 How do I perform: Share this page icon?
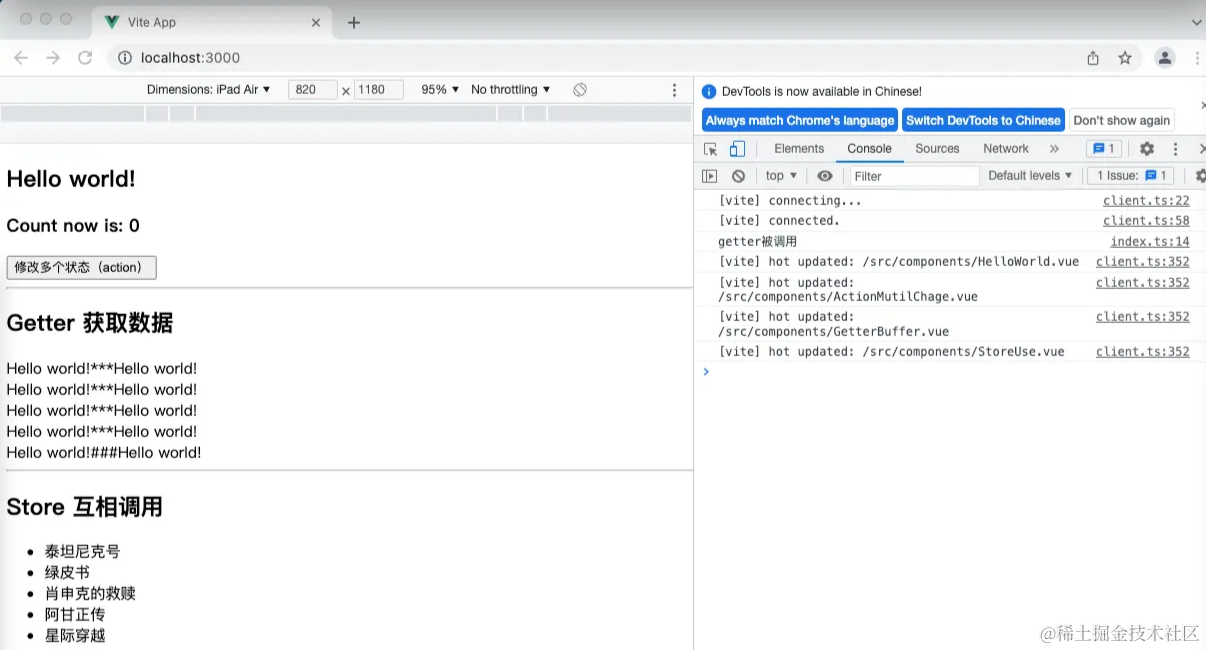1093,58
